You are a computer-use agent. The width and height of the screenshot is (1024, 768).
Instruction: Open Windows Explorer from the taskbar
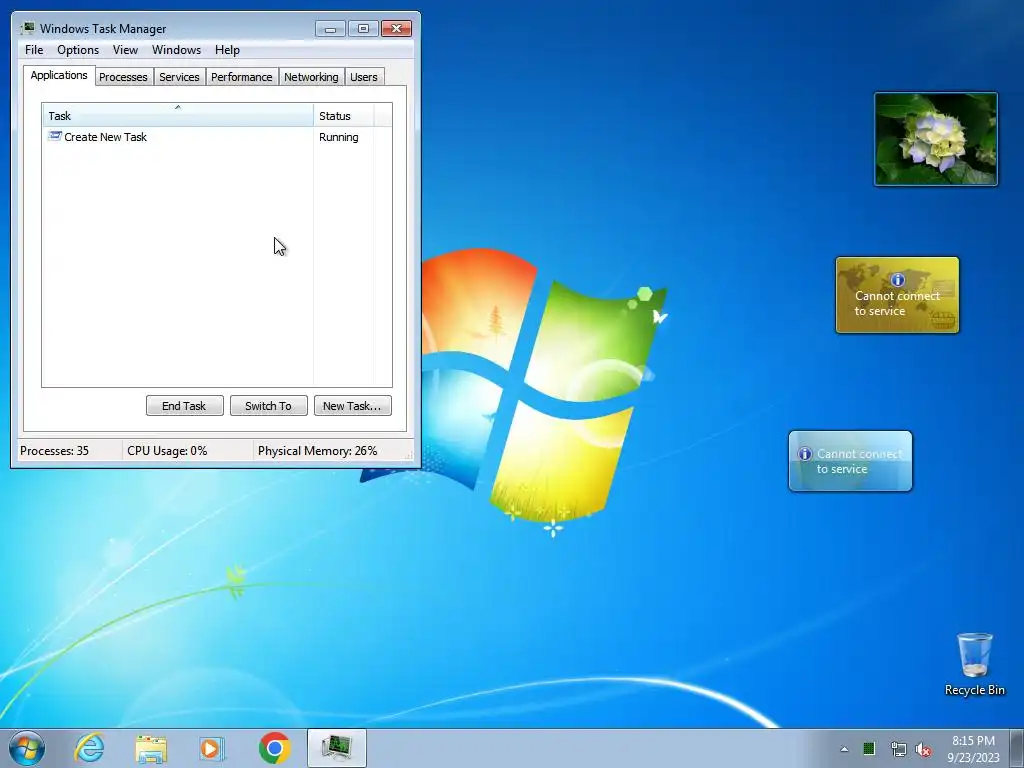(151, 748)
